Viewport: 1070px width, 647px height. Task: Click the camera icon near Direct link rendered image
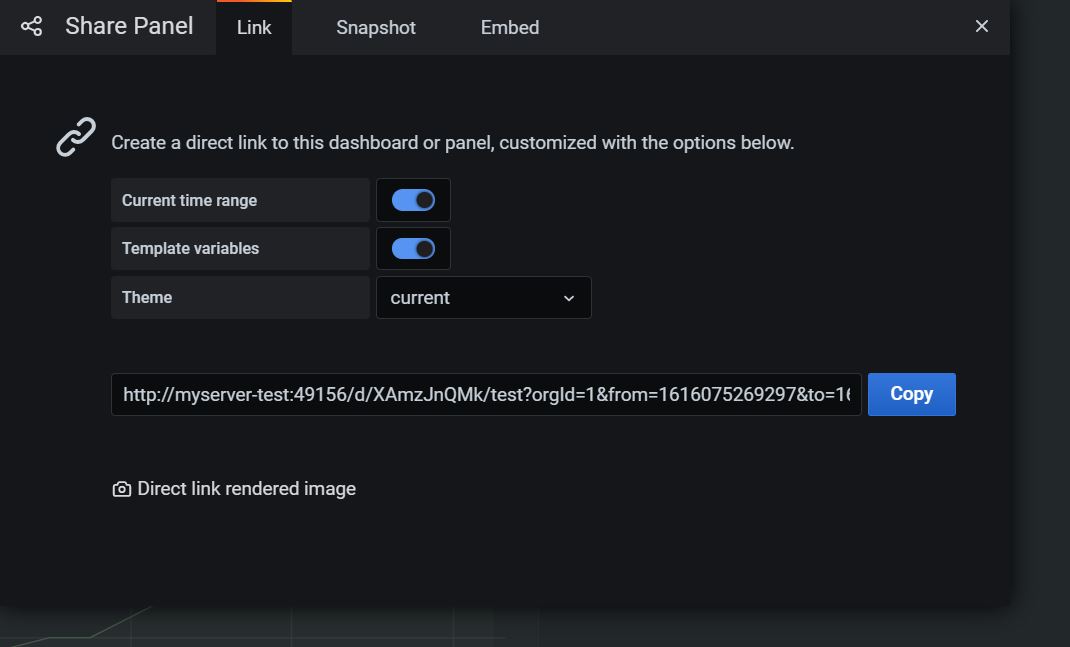click(x=121, y=488)
